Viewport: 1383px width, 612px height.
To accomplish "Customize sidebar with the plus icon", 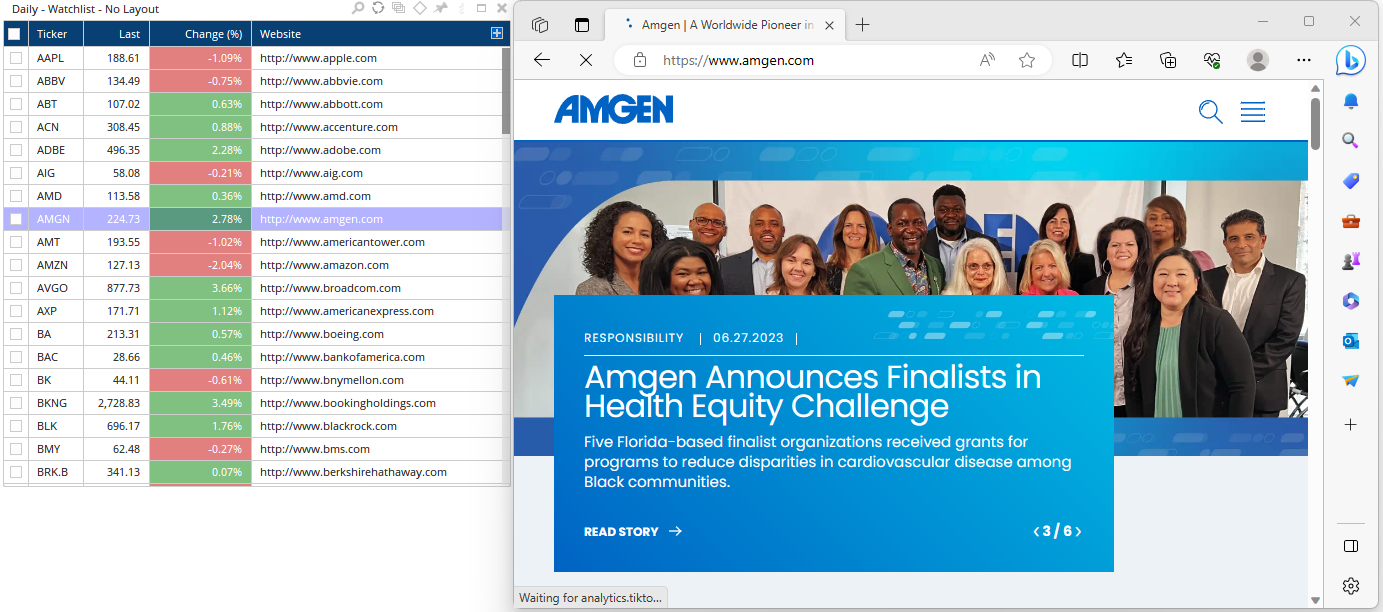I will pyautogui.click(x=1351, y=424).
